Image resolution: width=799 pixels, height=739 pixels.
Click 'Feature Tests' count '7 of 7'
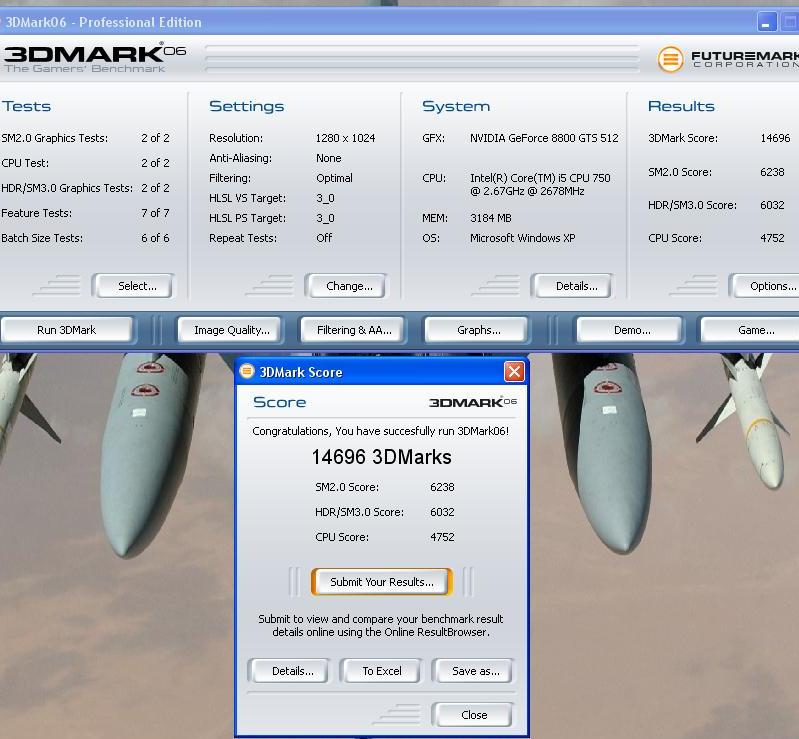click(x=155, y=213)
